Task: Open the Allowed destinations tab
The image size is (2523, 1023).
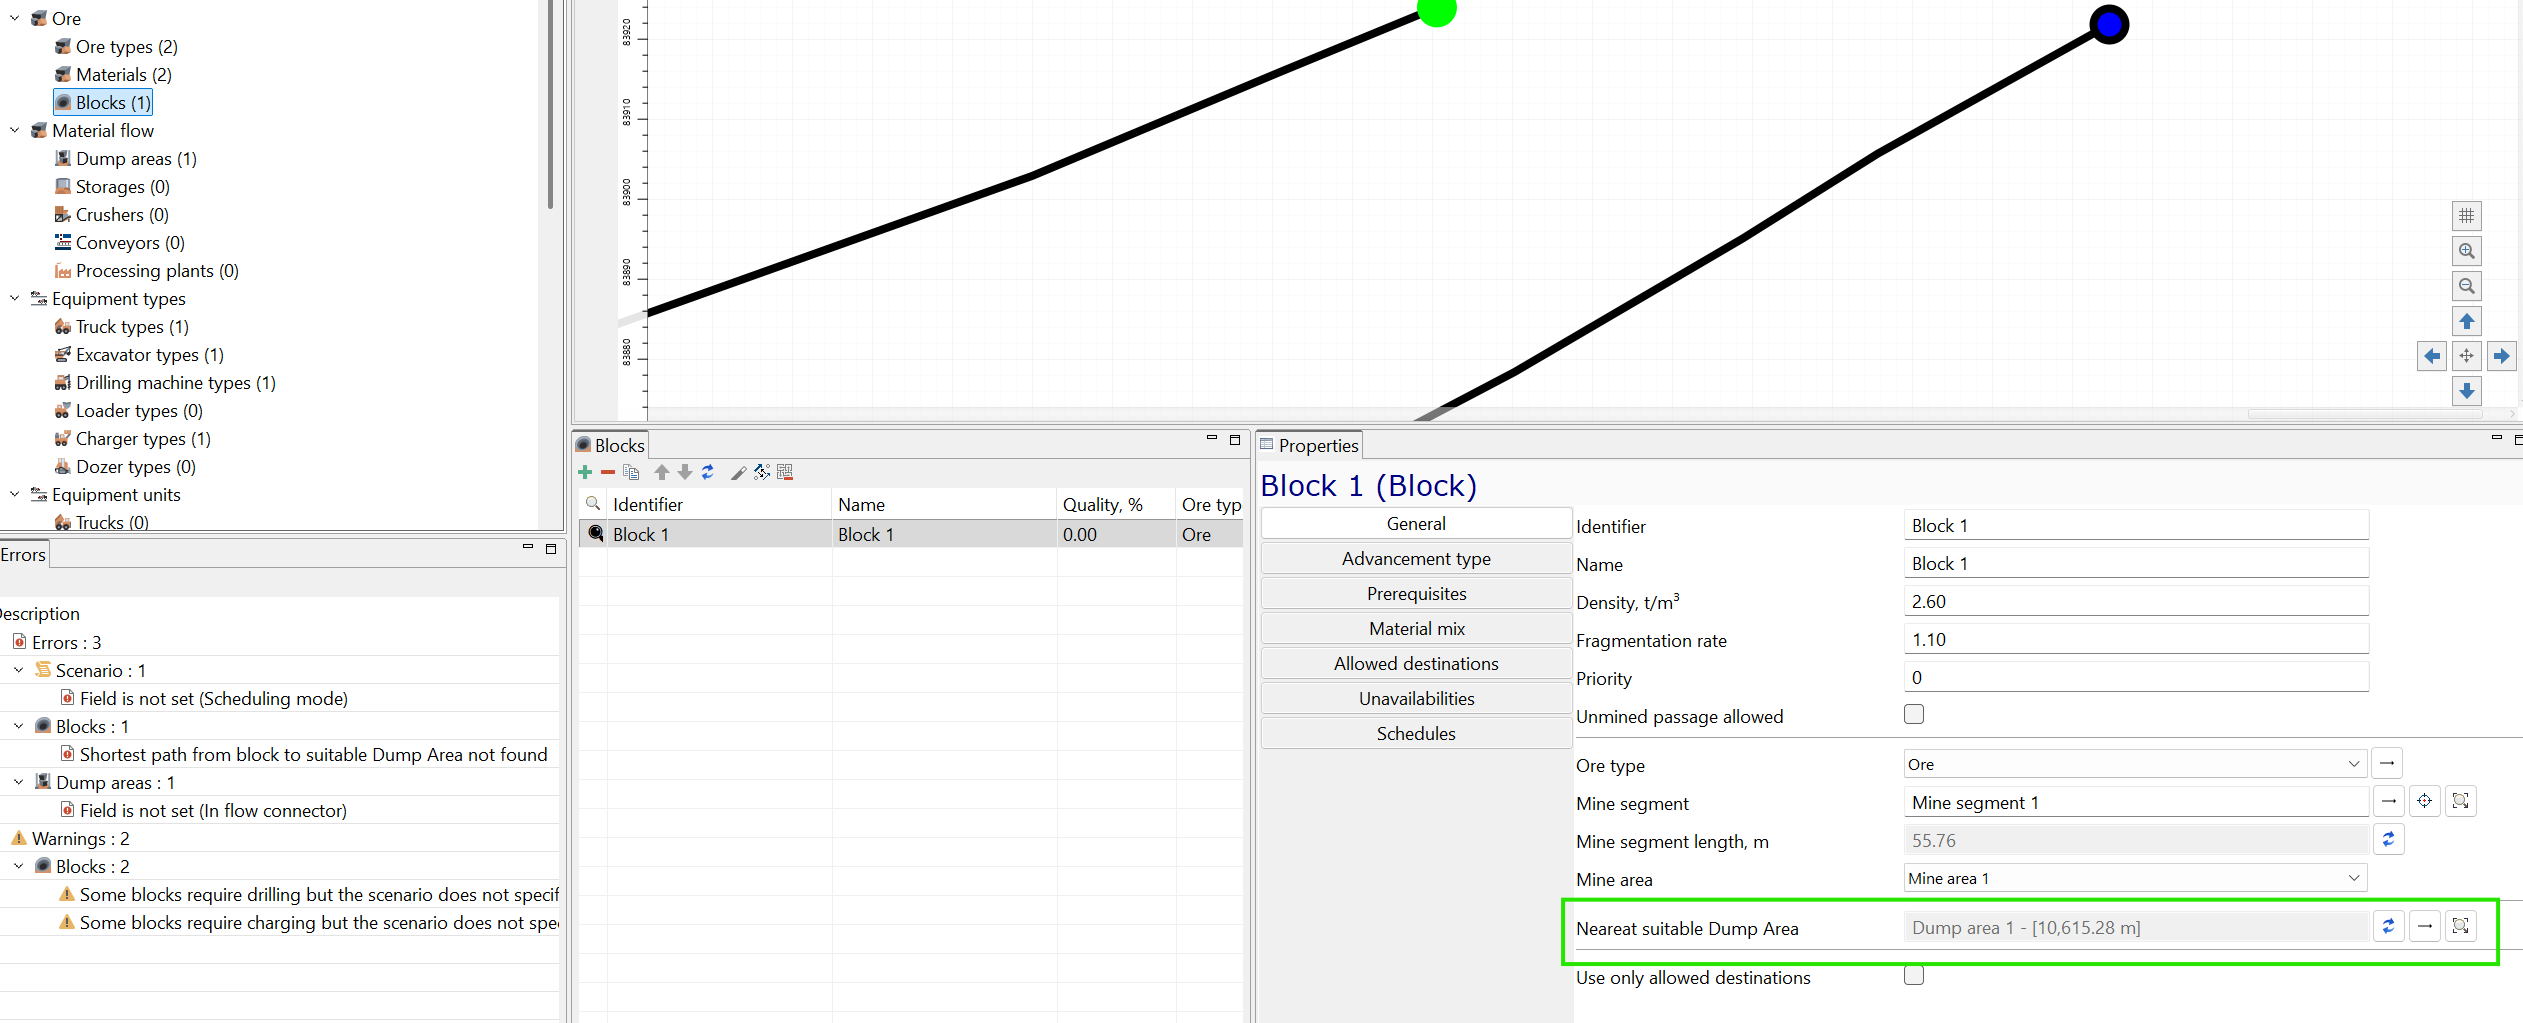Action: coord(1416,663)
